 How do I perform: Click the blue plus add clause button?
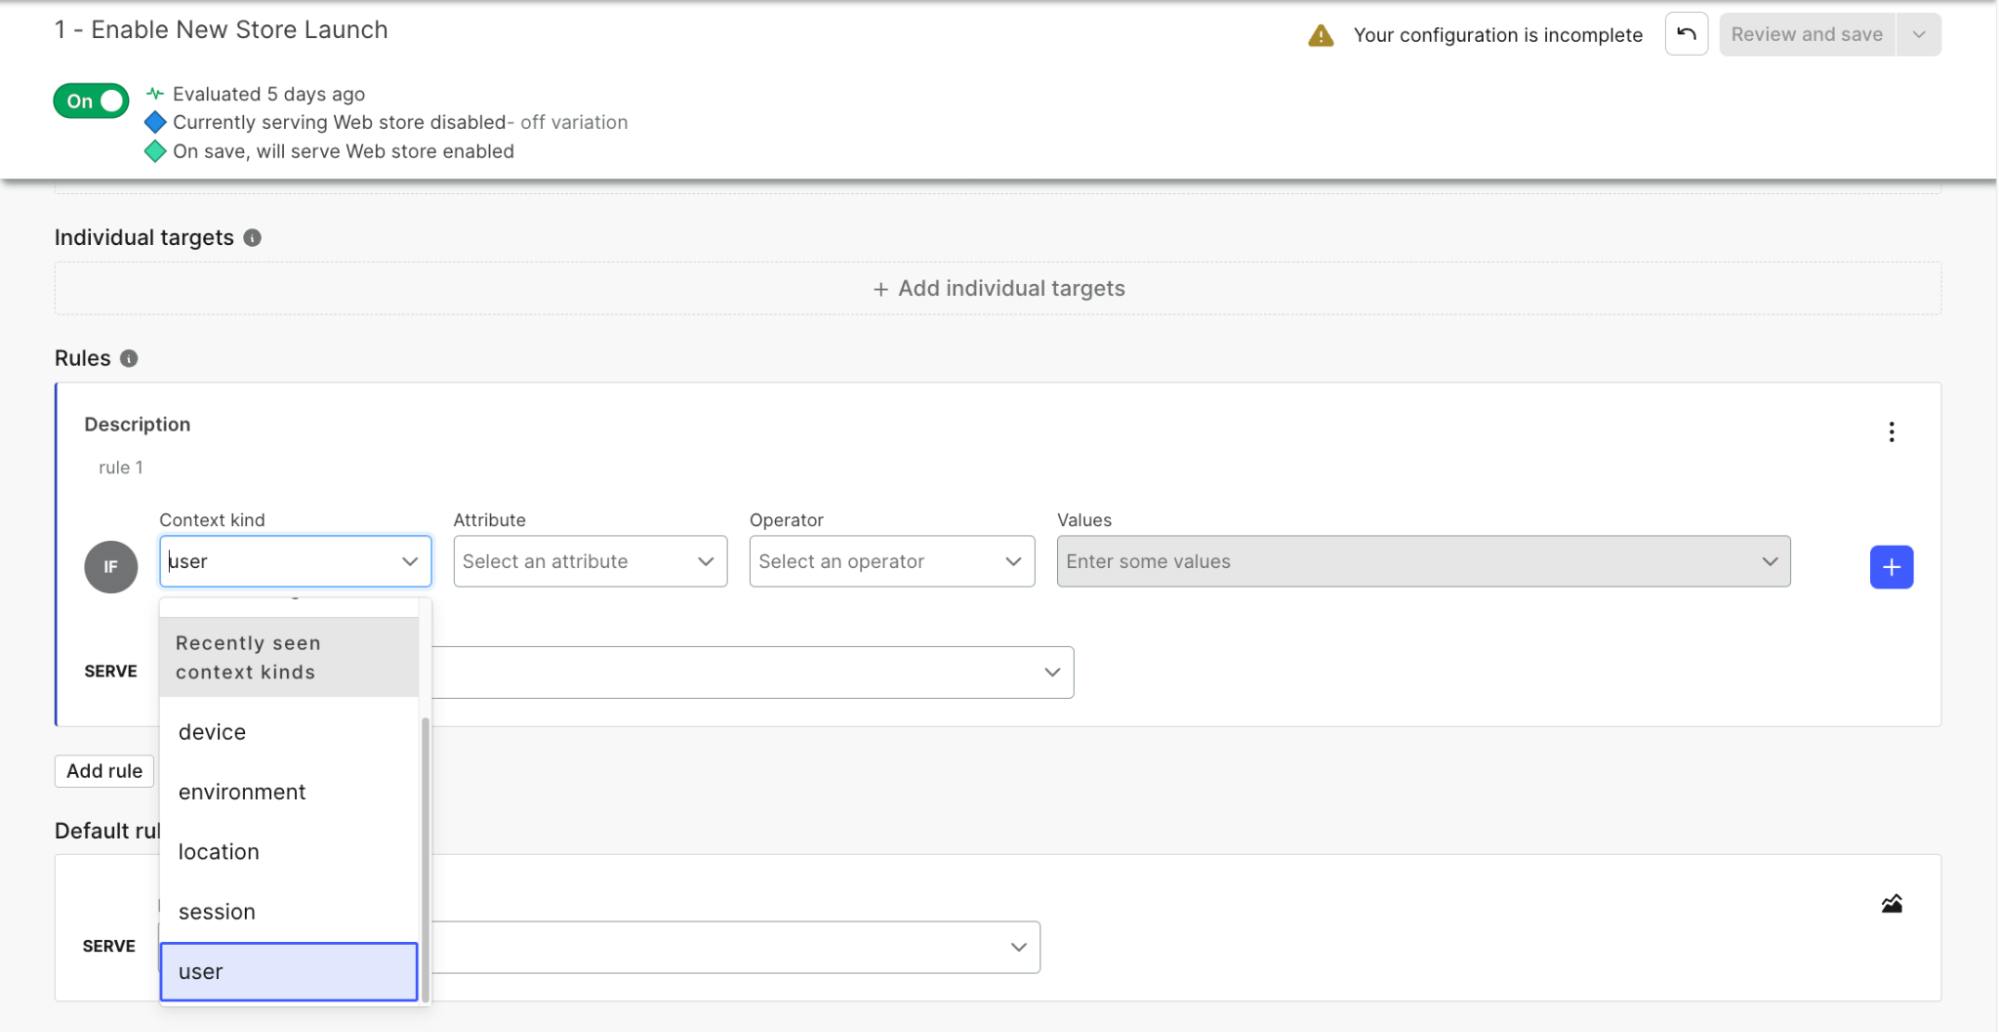click(1890, 567)
